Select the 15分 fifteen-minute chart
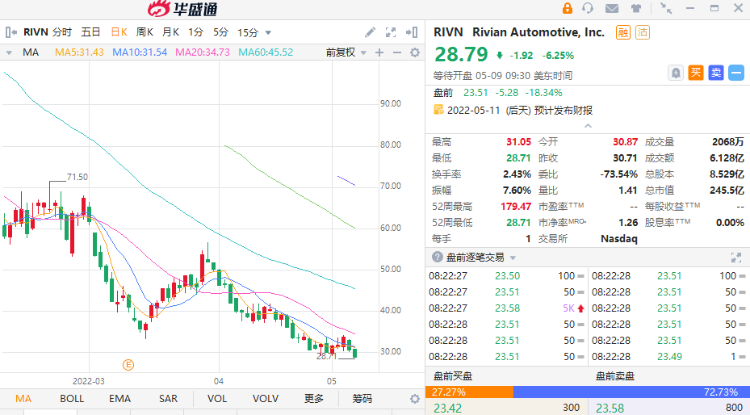The height and width of the screenshot is (415, 750). pyautogui.click(x=248, y=32)
